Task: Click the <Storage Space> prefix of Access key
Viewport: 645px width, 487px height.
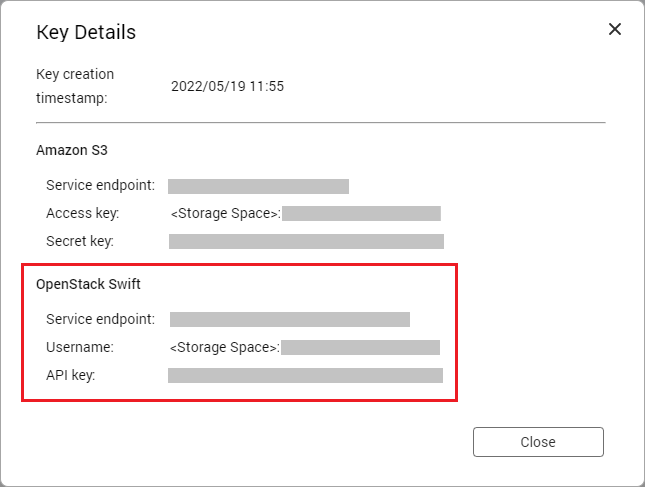Action: pyautogui.click(x=225, y=213)
